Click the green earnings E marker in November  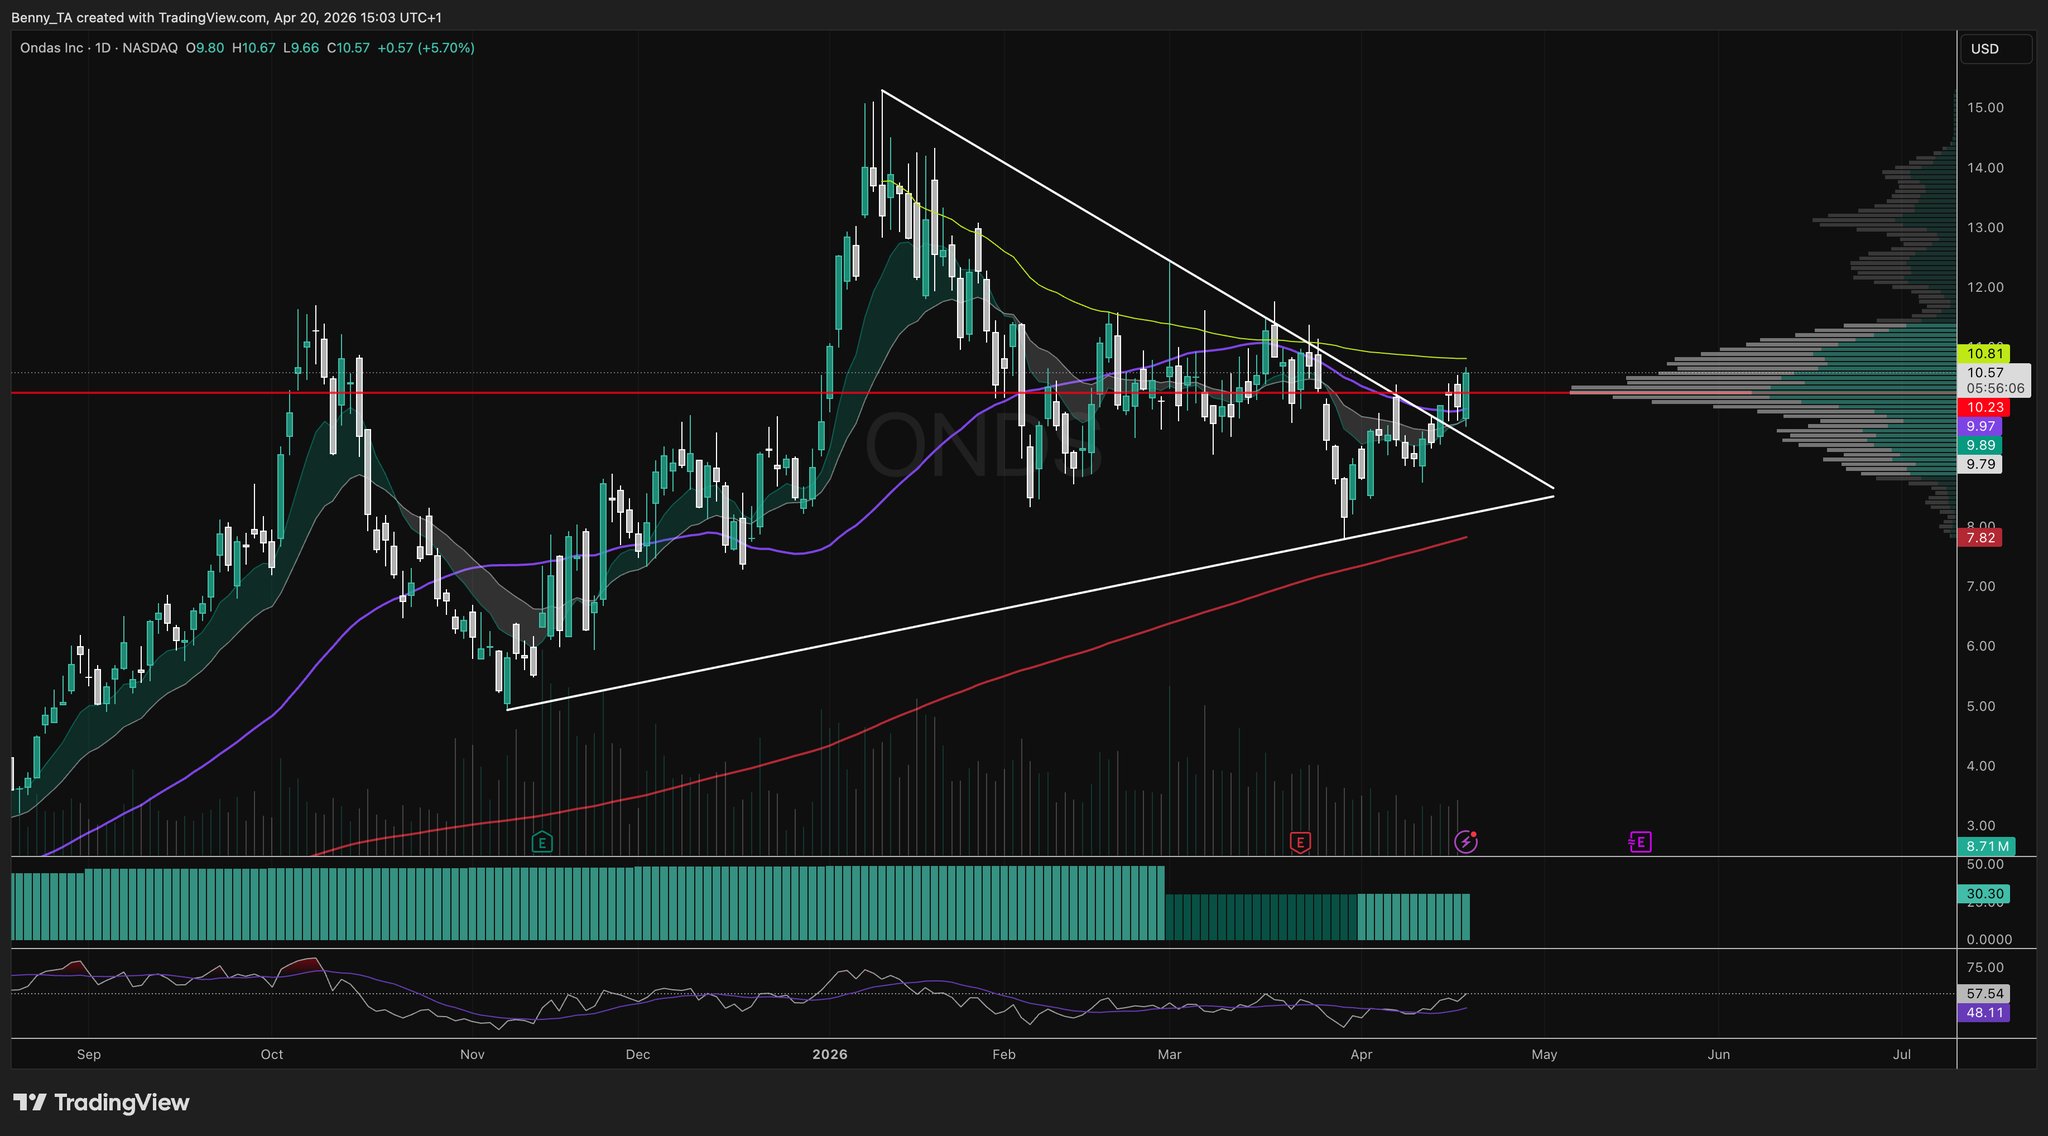click(541, 842)
